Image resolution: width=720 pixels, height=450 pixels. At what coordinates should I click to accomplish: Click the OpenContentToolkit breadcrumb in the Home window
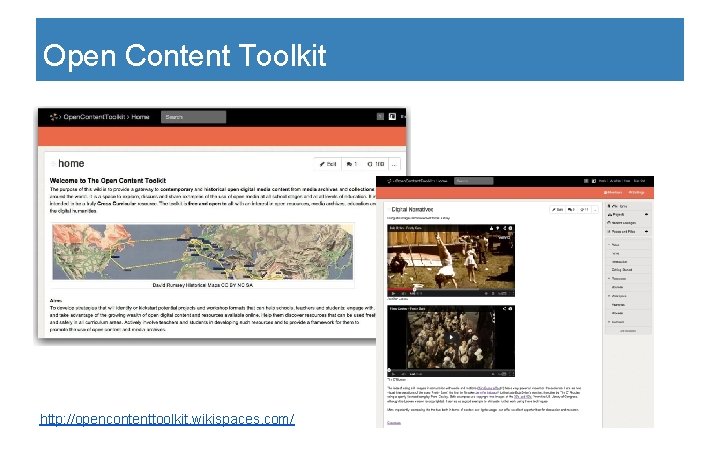(x=94, y=117)
